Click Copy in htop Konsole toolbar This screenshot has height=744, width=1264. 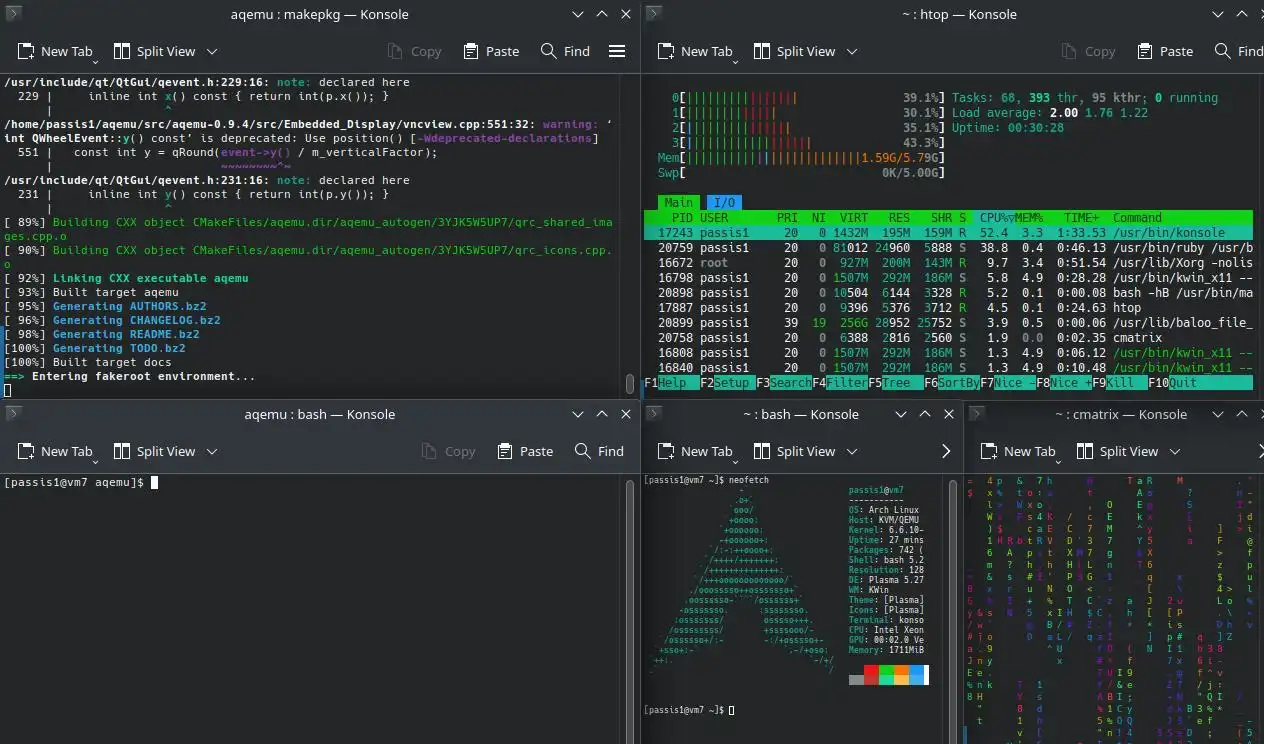(1087, 51)
